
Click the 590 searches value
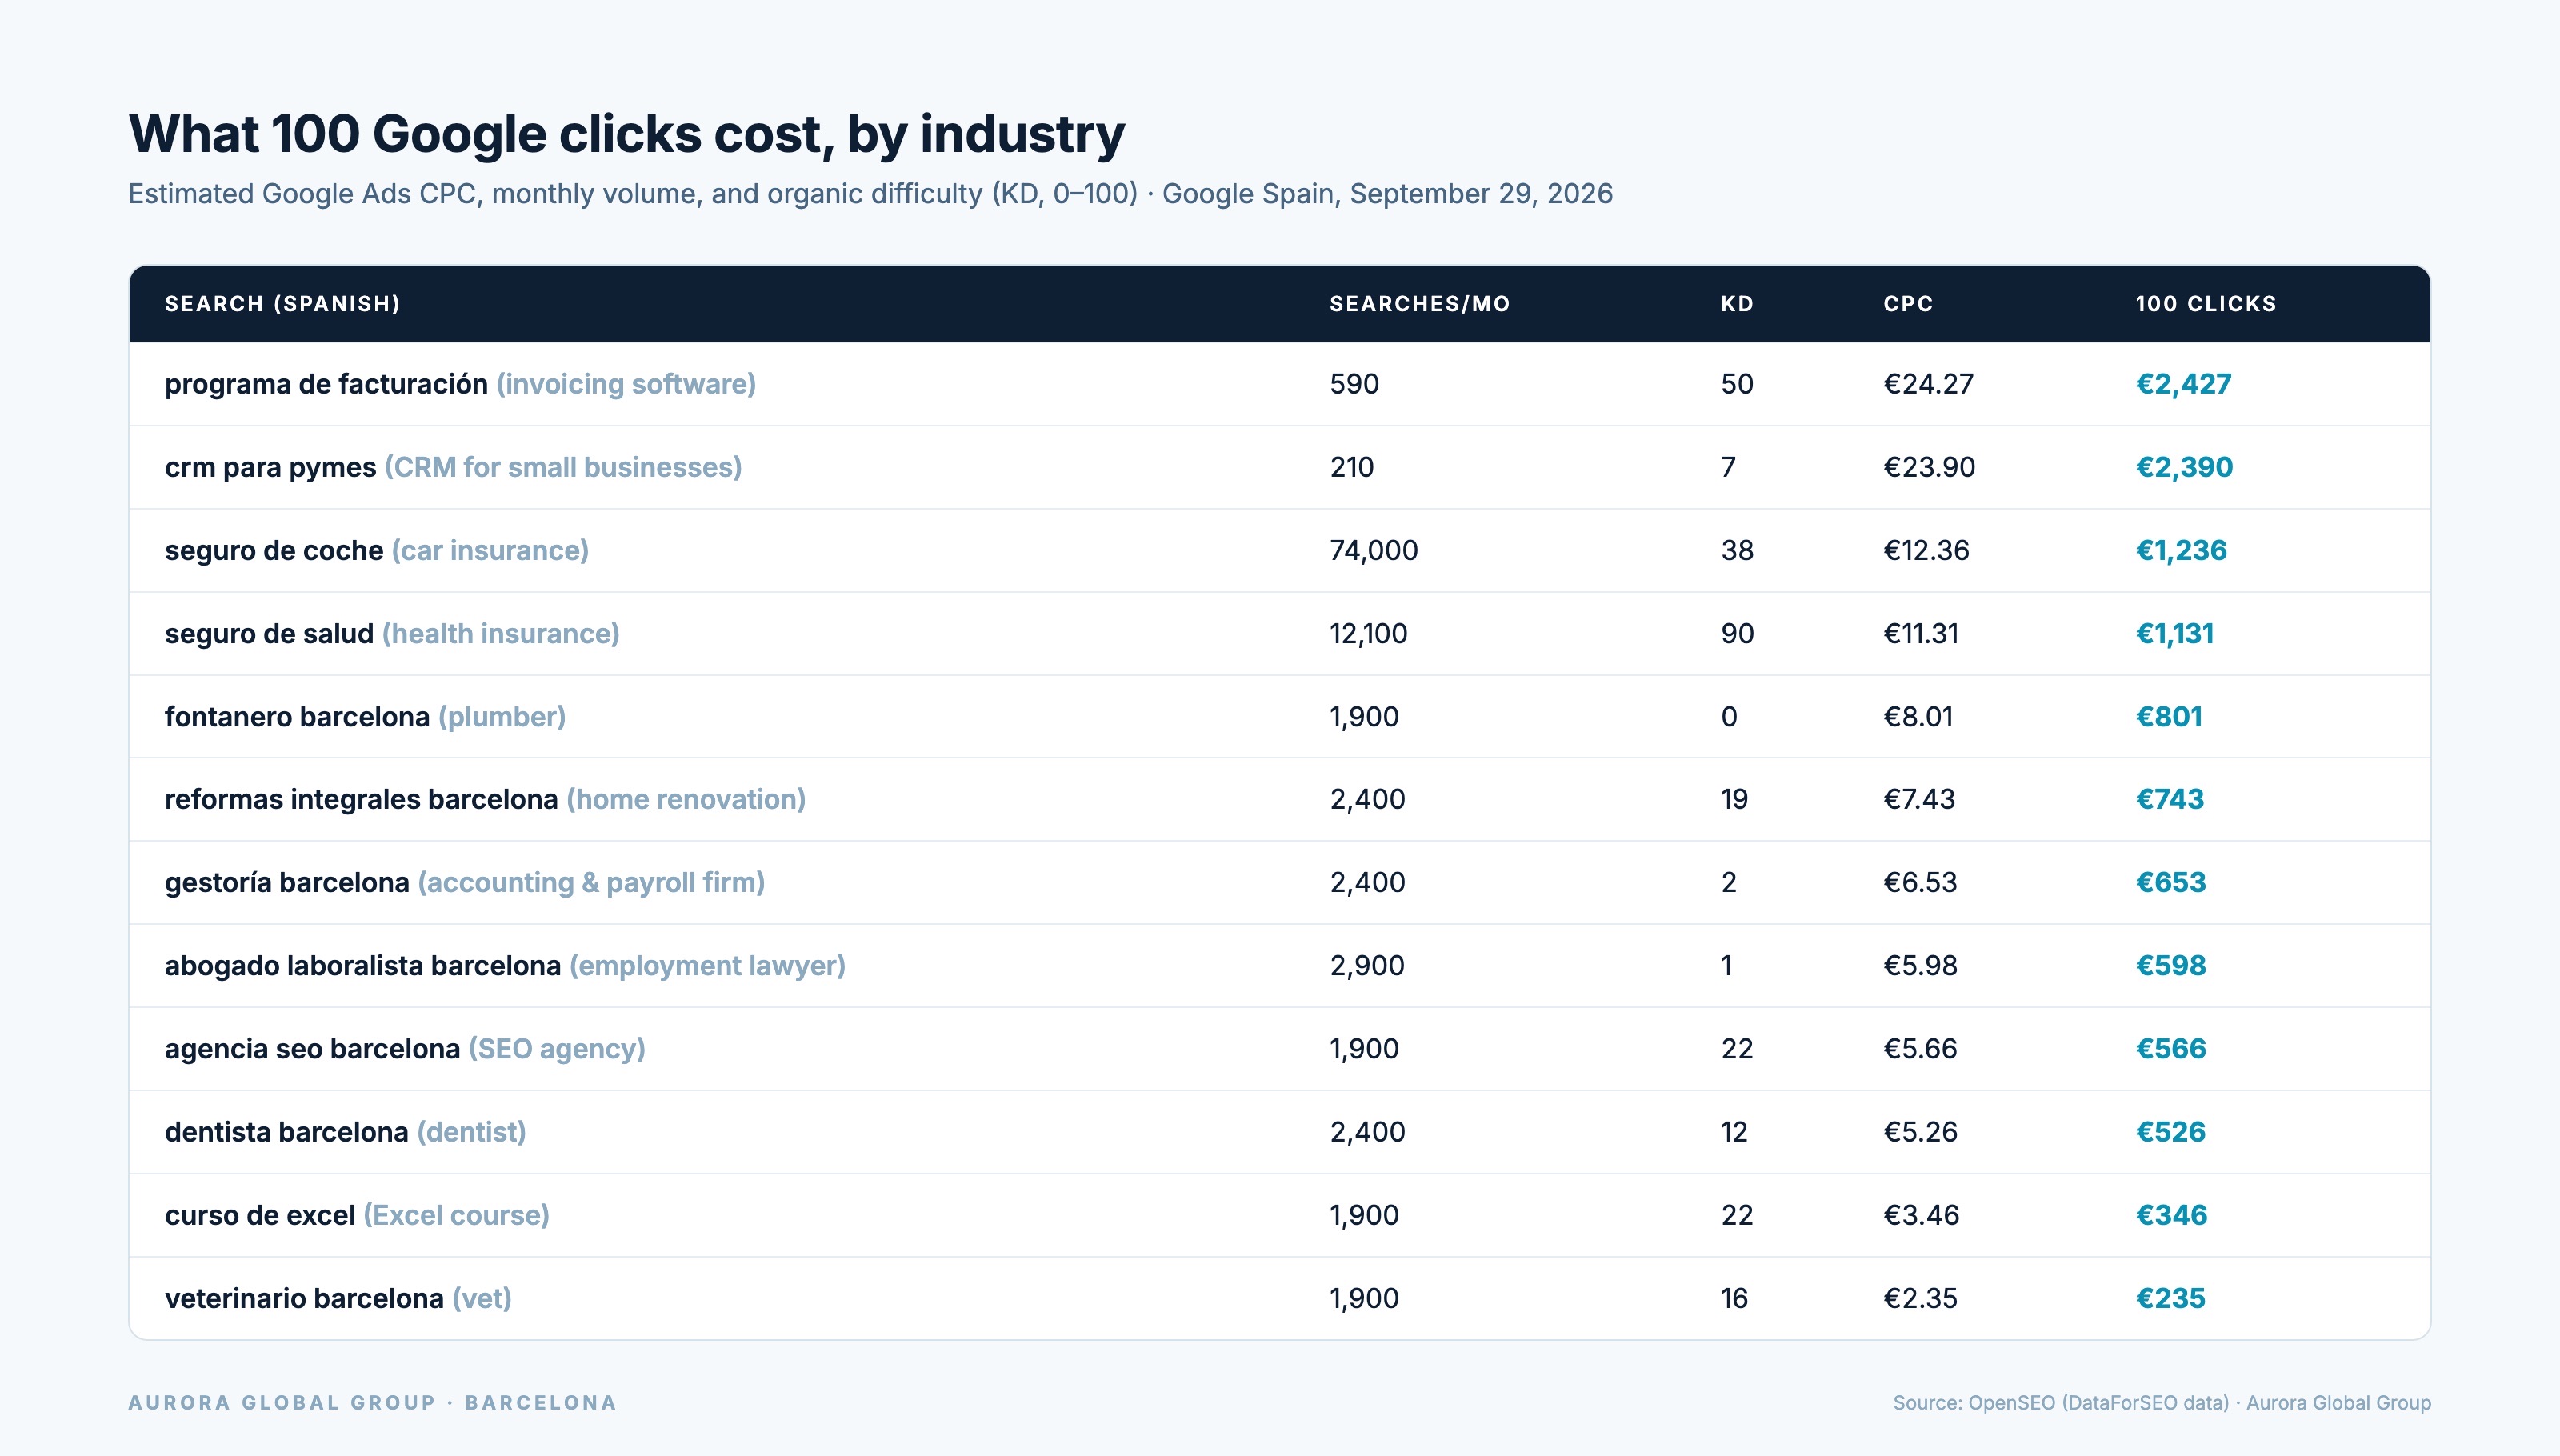(1354, 384)
